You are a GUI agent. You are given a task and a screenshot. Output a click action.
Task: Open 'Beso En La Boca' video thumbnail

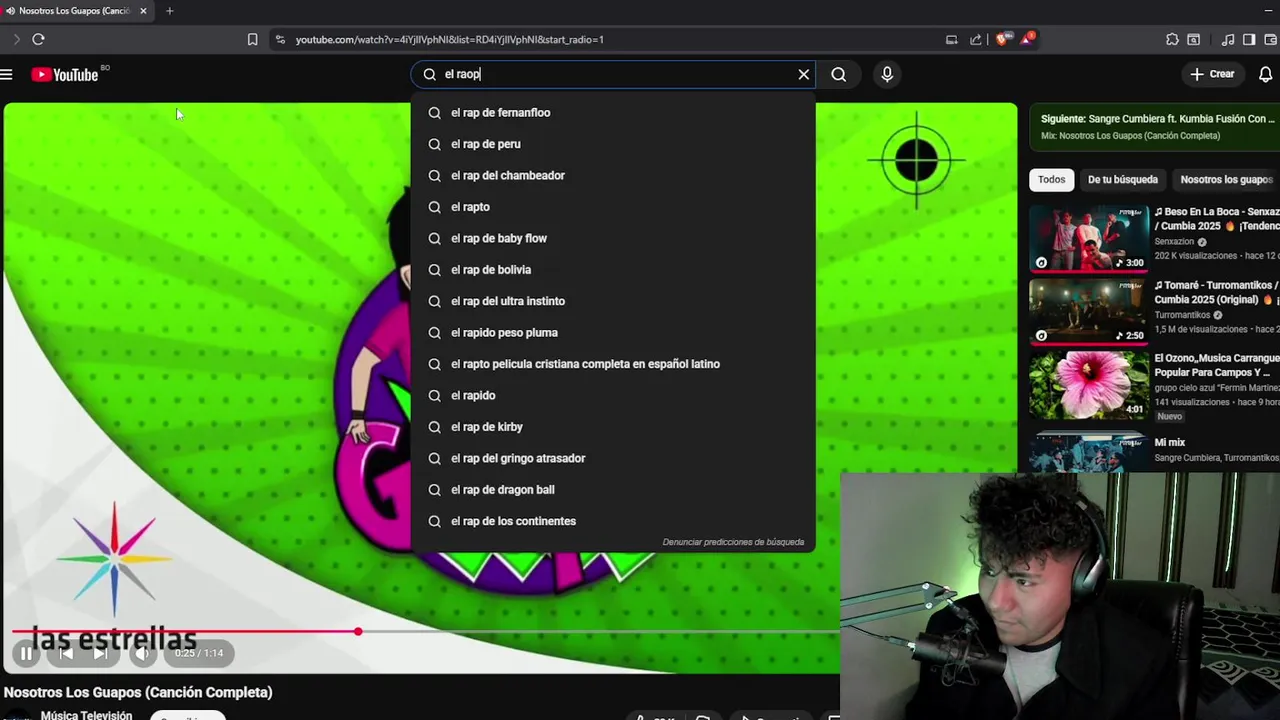point(1089,239)
